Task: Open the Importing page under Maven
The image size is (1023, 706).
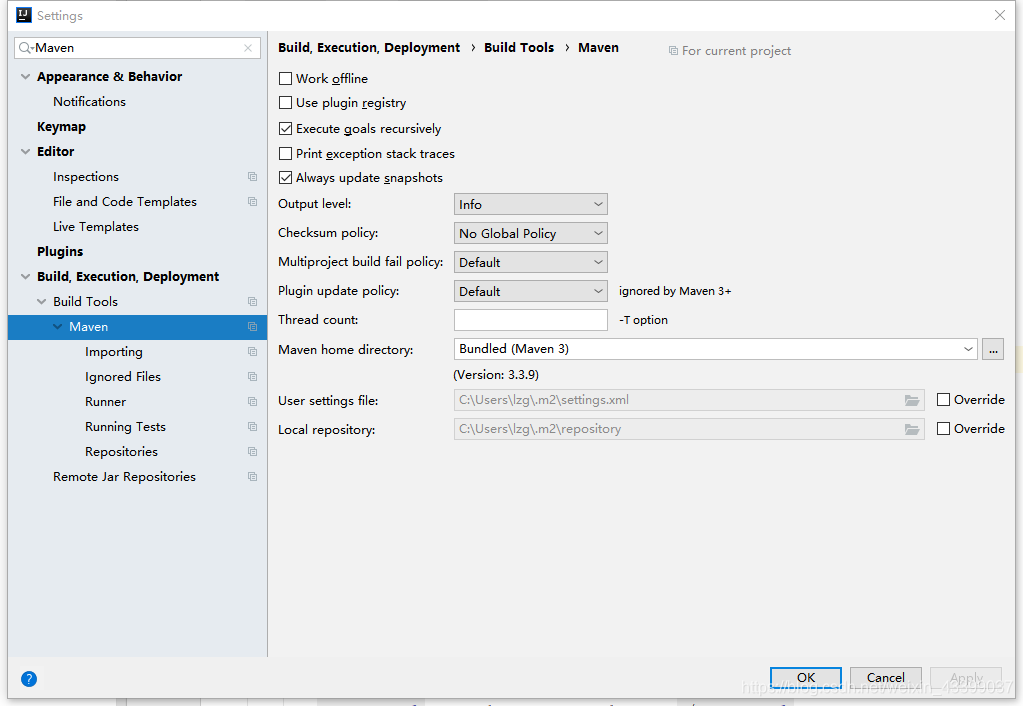Action: (114, 352)
